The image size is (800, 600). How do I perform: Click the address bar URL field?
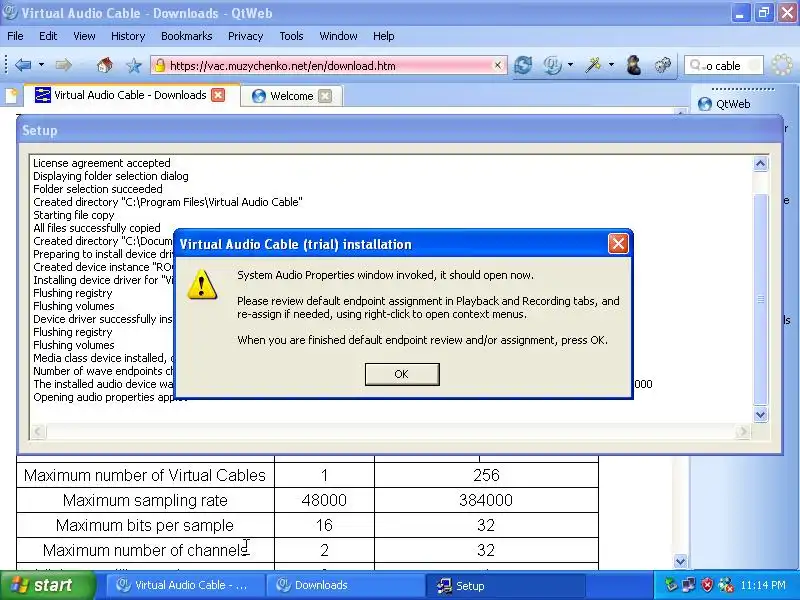[329, 65]
